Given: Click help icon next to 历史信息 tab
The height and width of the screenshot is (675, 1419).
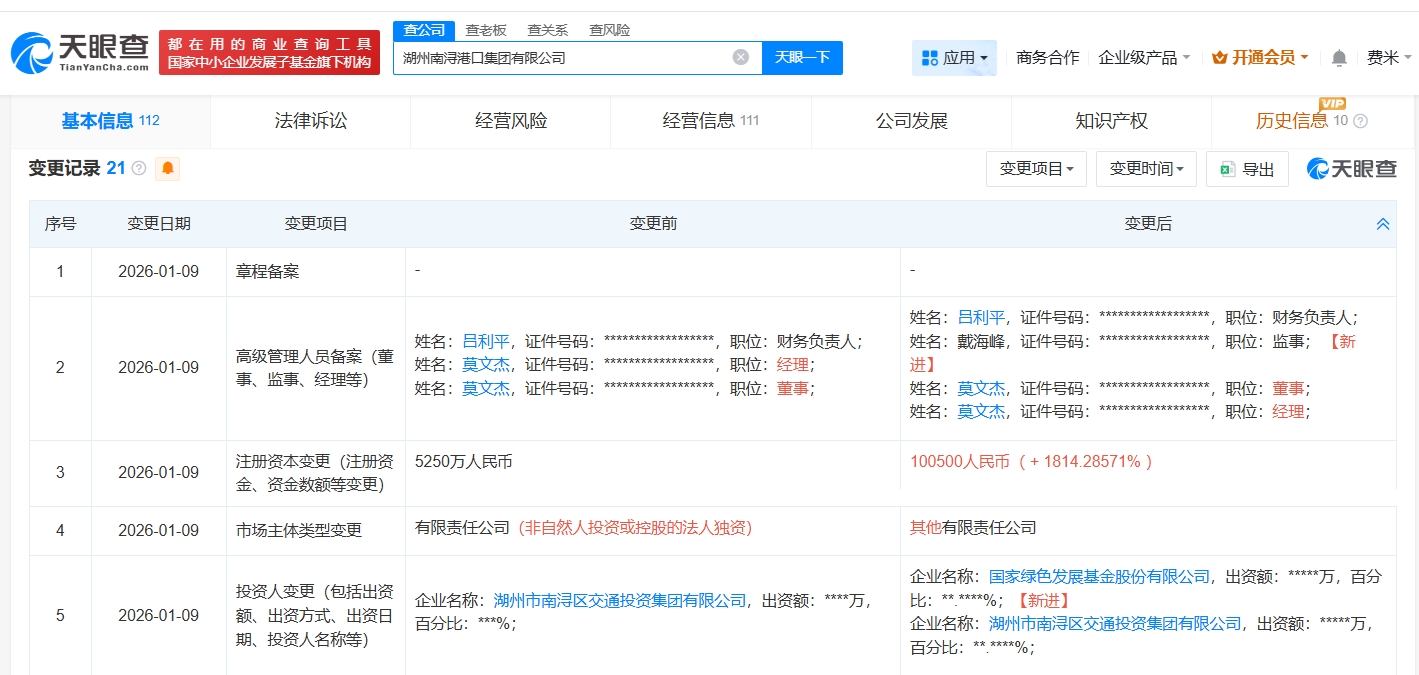Looking at the screenshot, I should (x=1360, y=121).
